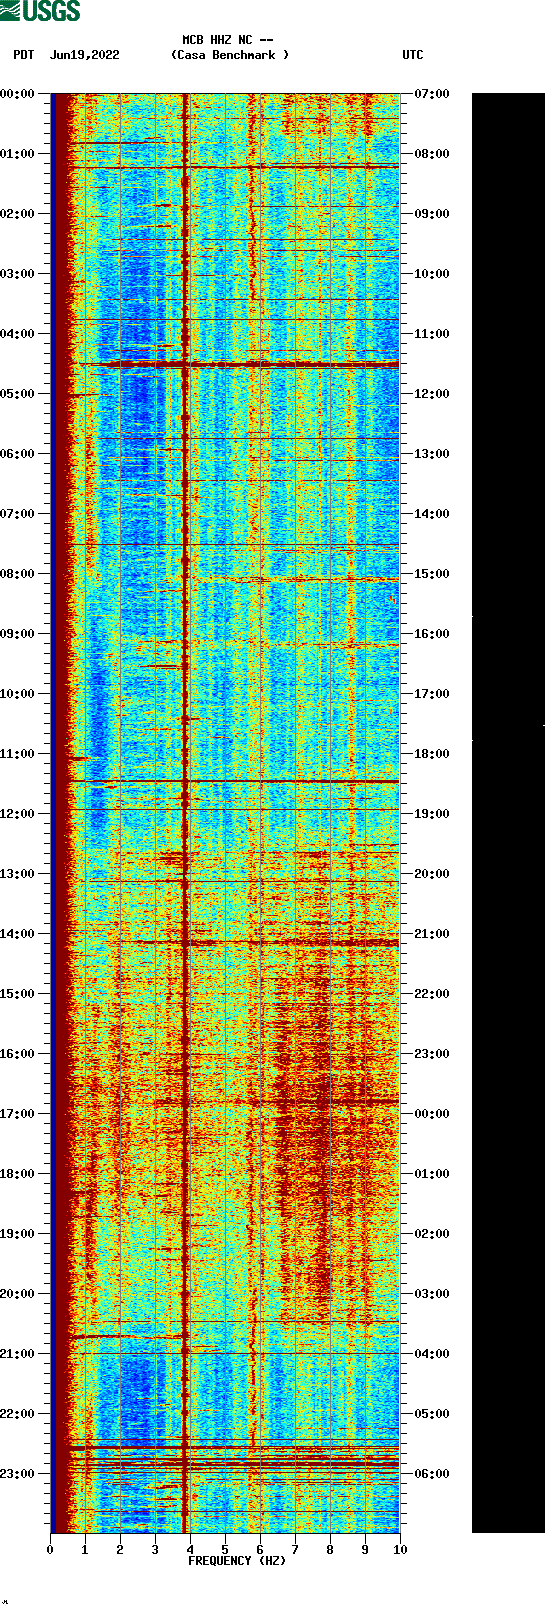This screenshot has width=552, height=1613.
Task: Click the 07:00 PDT time label
Action: tap(17, 514)
